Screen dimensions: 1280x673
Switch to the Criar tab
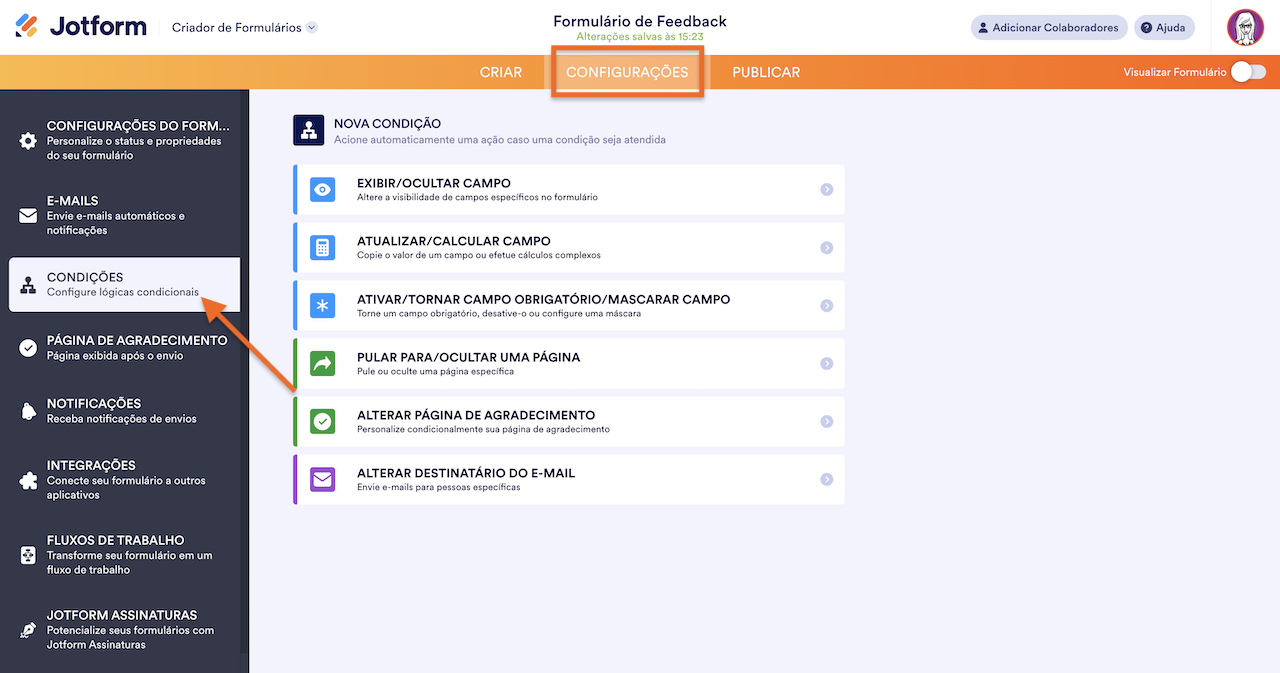(x=501, y=72)
